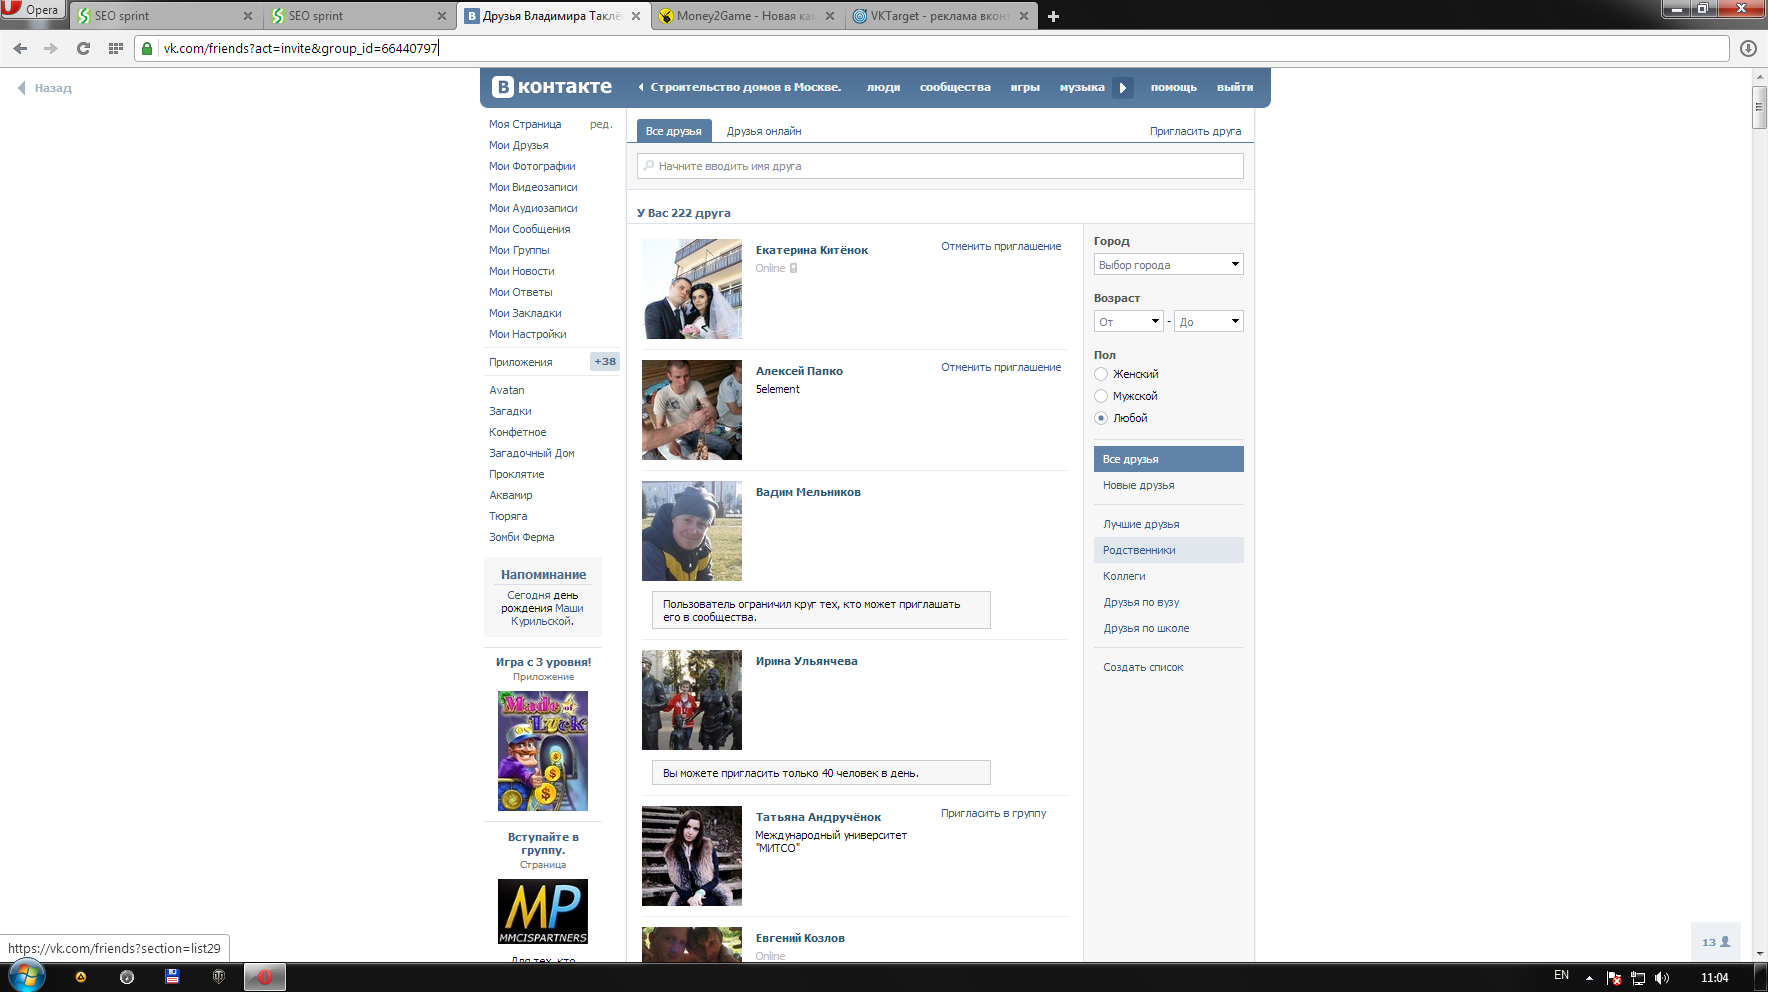Viewport: 1768px width, 992px height.
Task: Select the Родственники friends list
Action: click(1169, 550)
